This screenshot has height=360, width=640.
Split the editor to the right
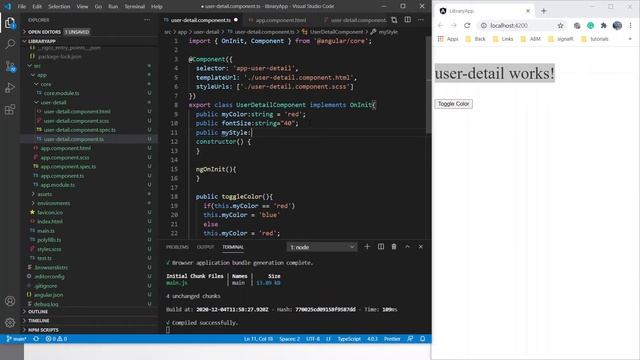pyautogui.click(x=408, y=20)
